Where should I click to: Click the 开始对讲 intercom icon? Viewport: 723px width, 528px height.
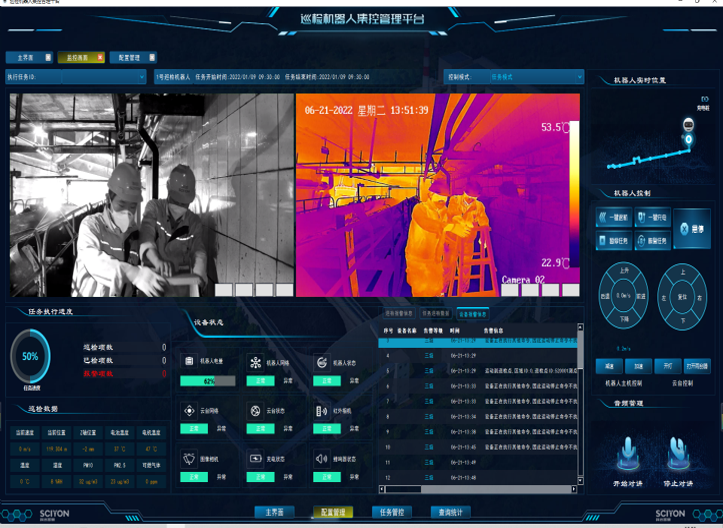(628, 454)
